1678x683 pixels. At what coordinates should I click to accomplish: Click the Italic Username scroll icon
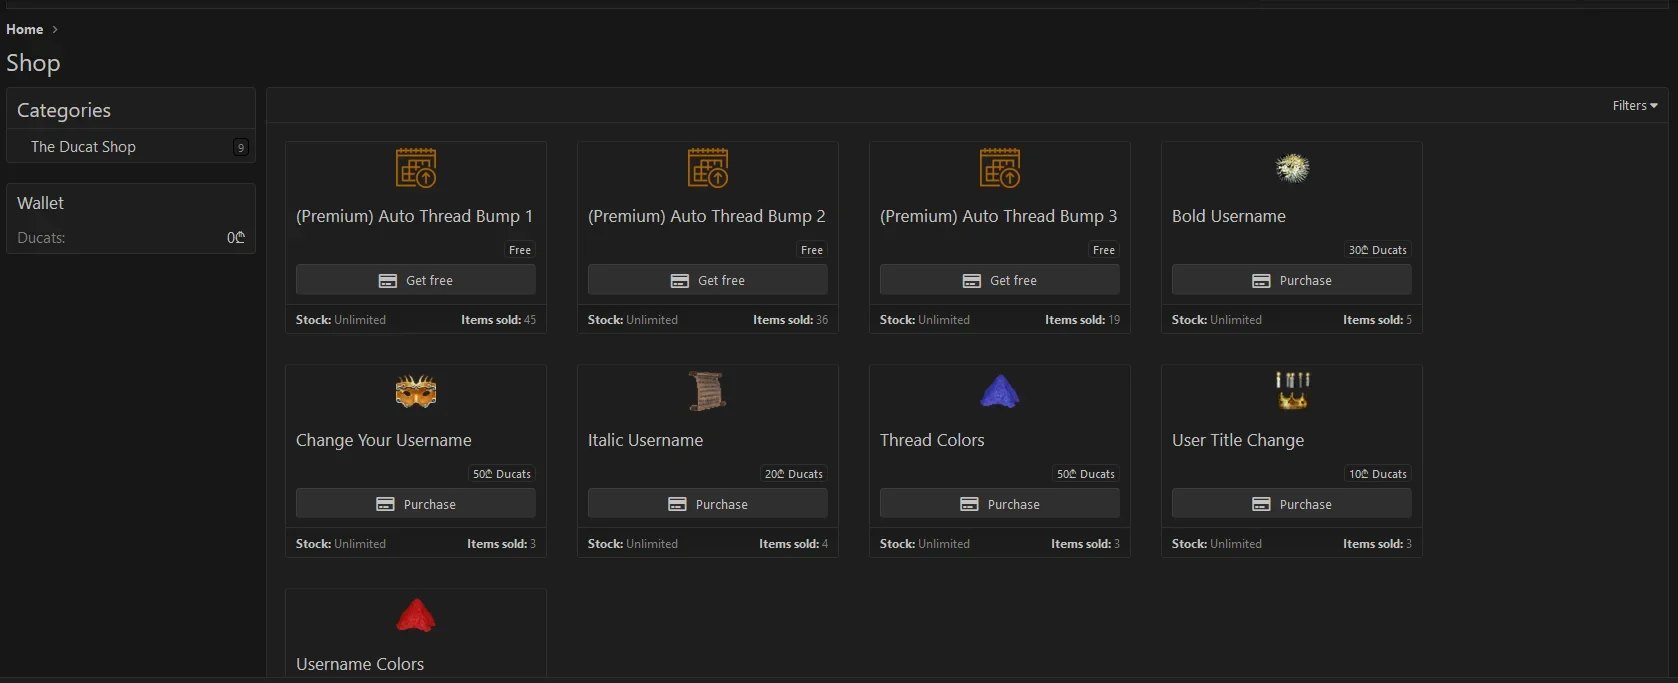click(x=708, y=392)
